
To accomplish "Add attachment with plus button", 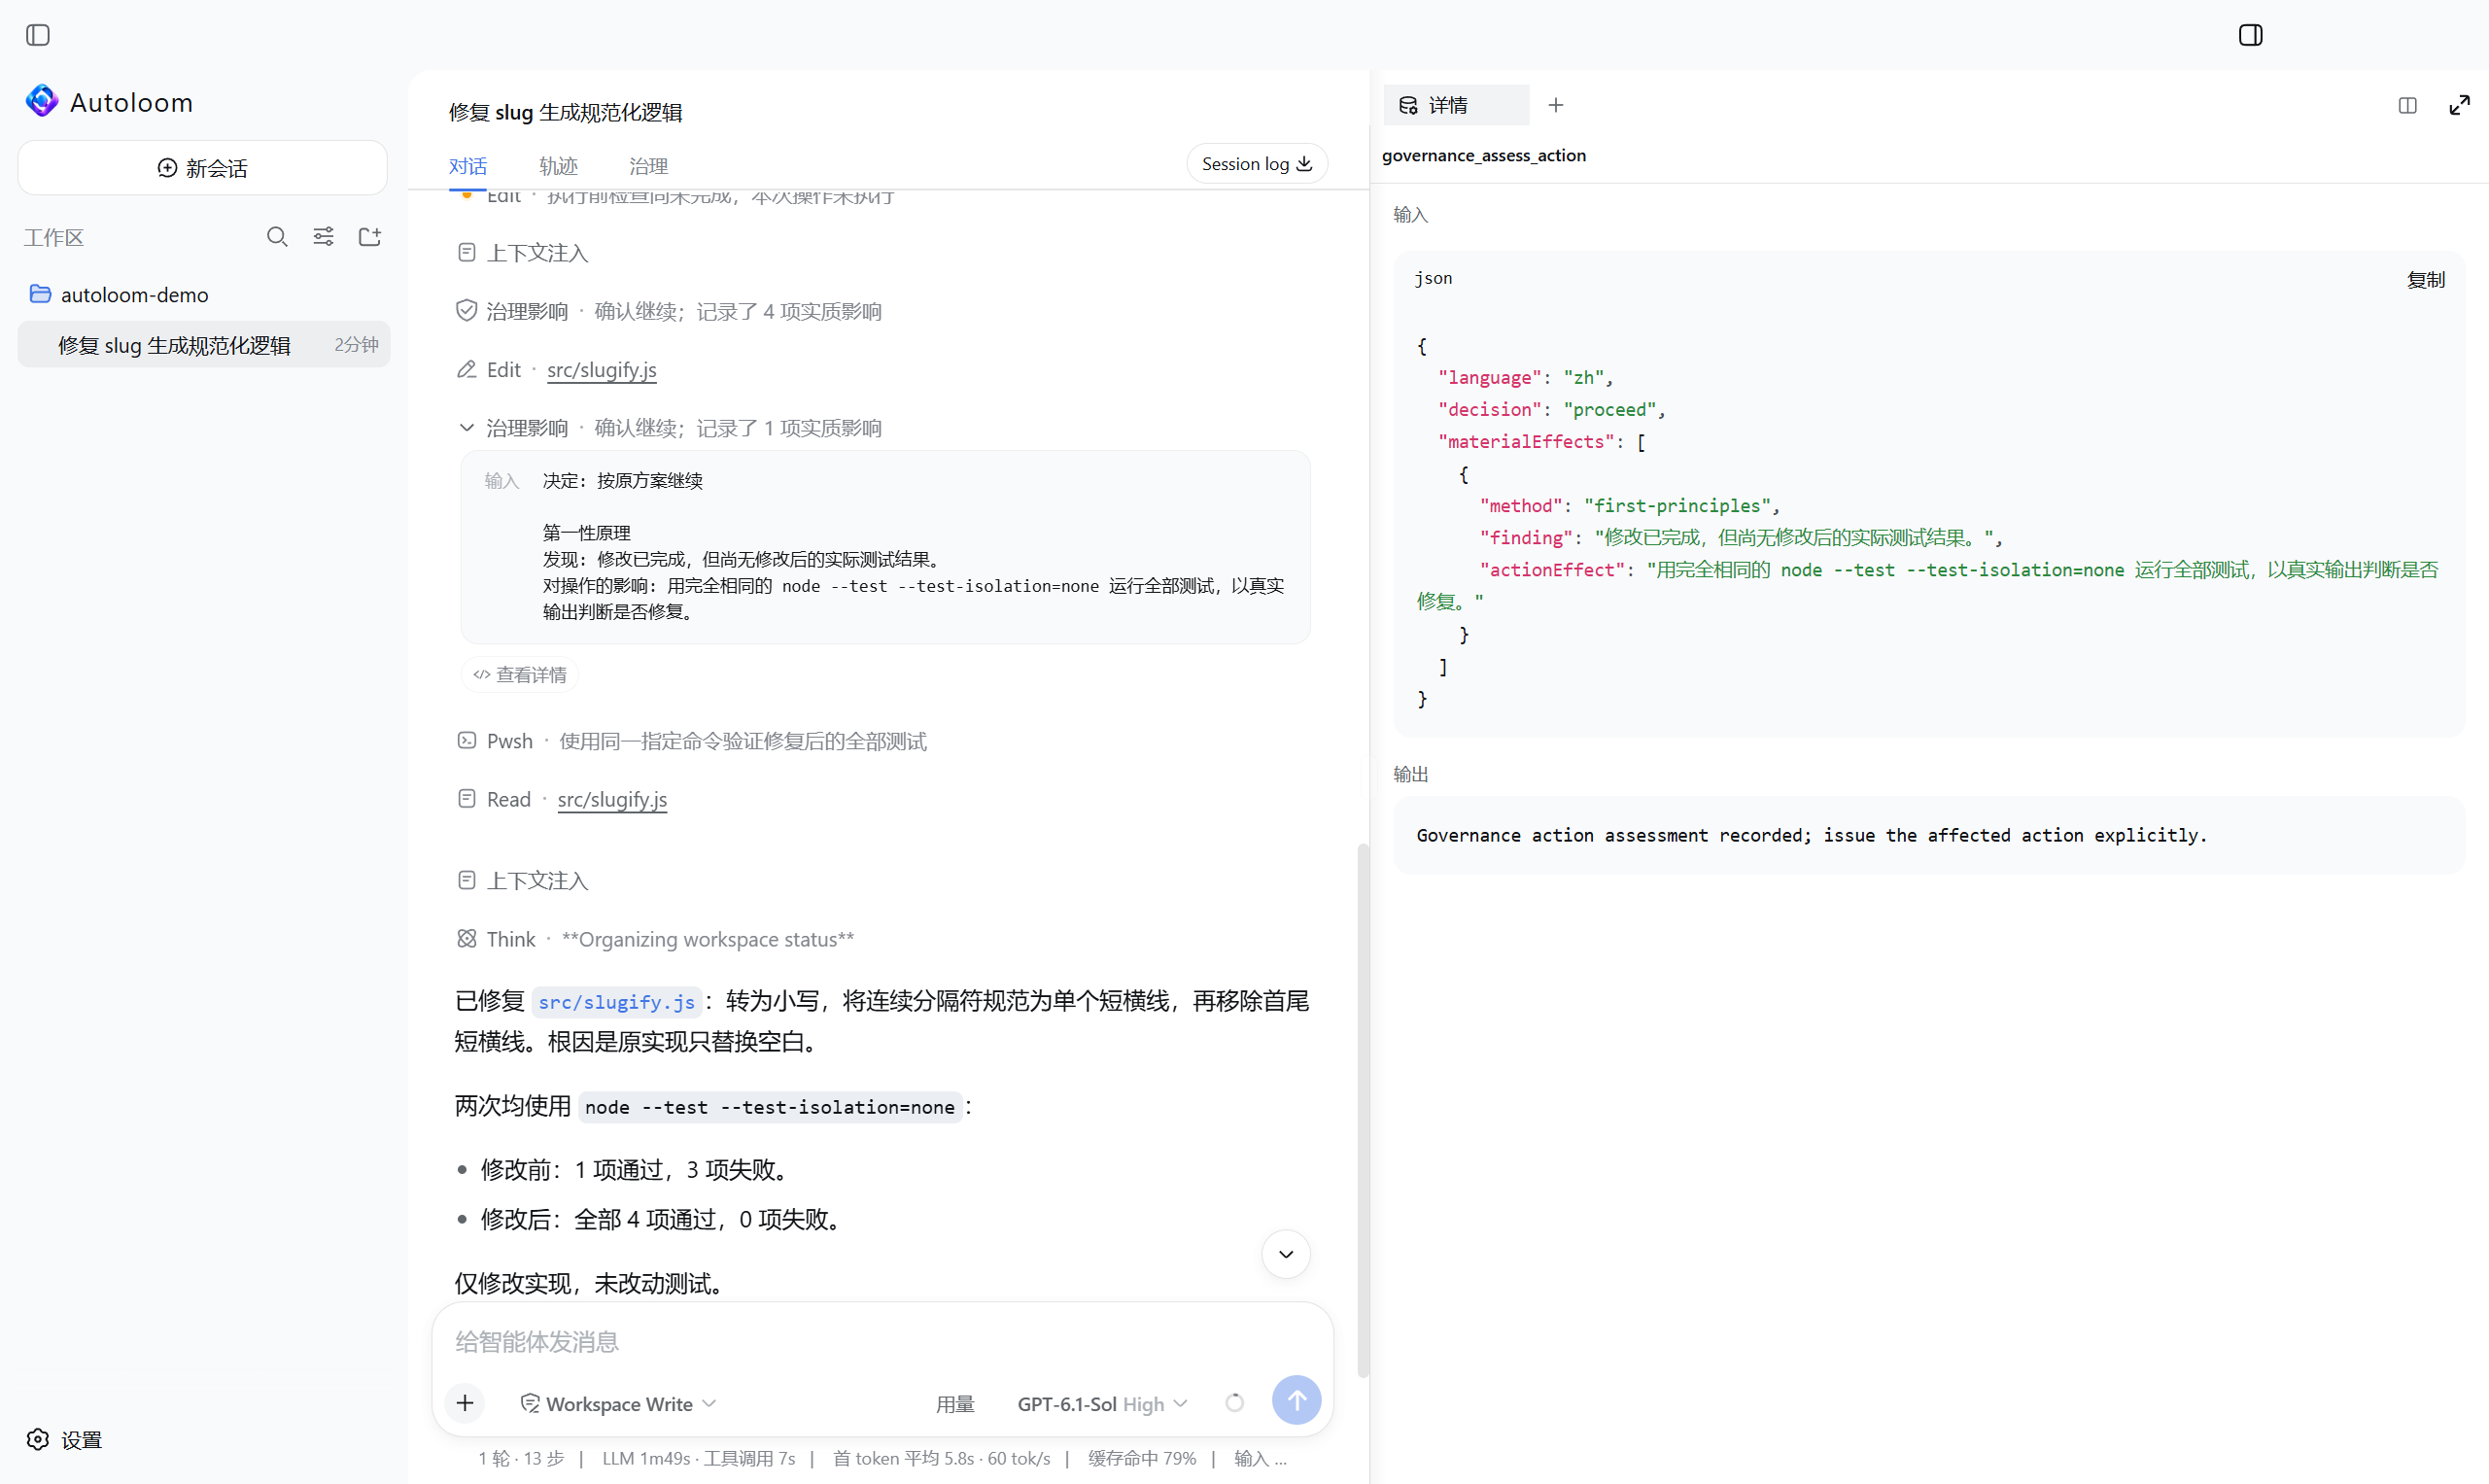I will pos(465,1403).
